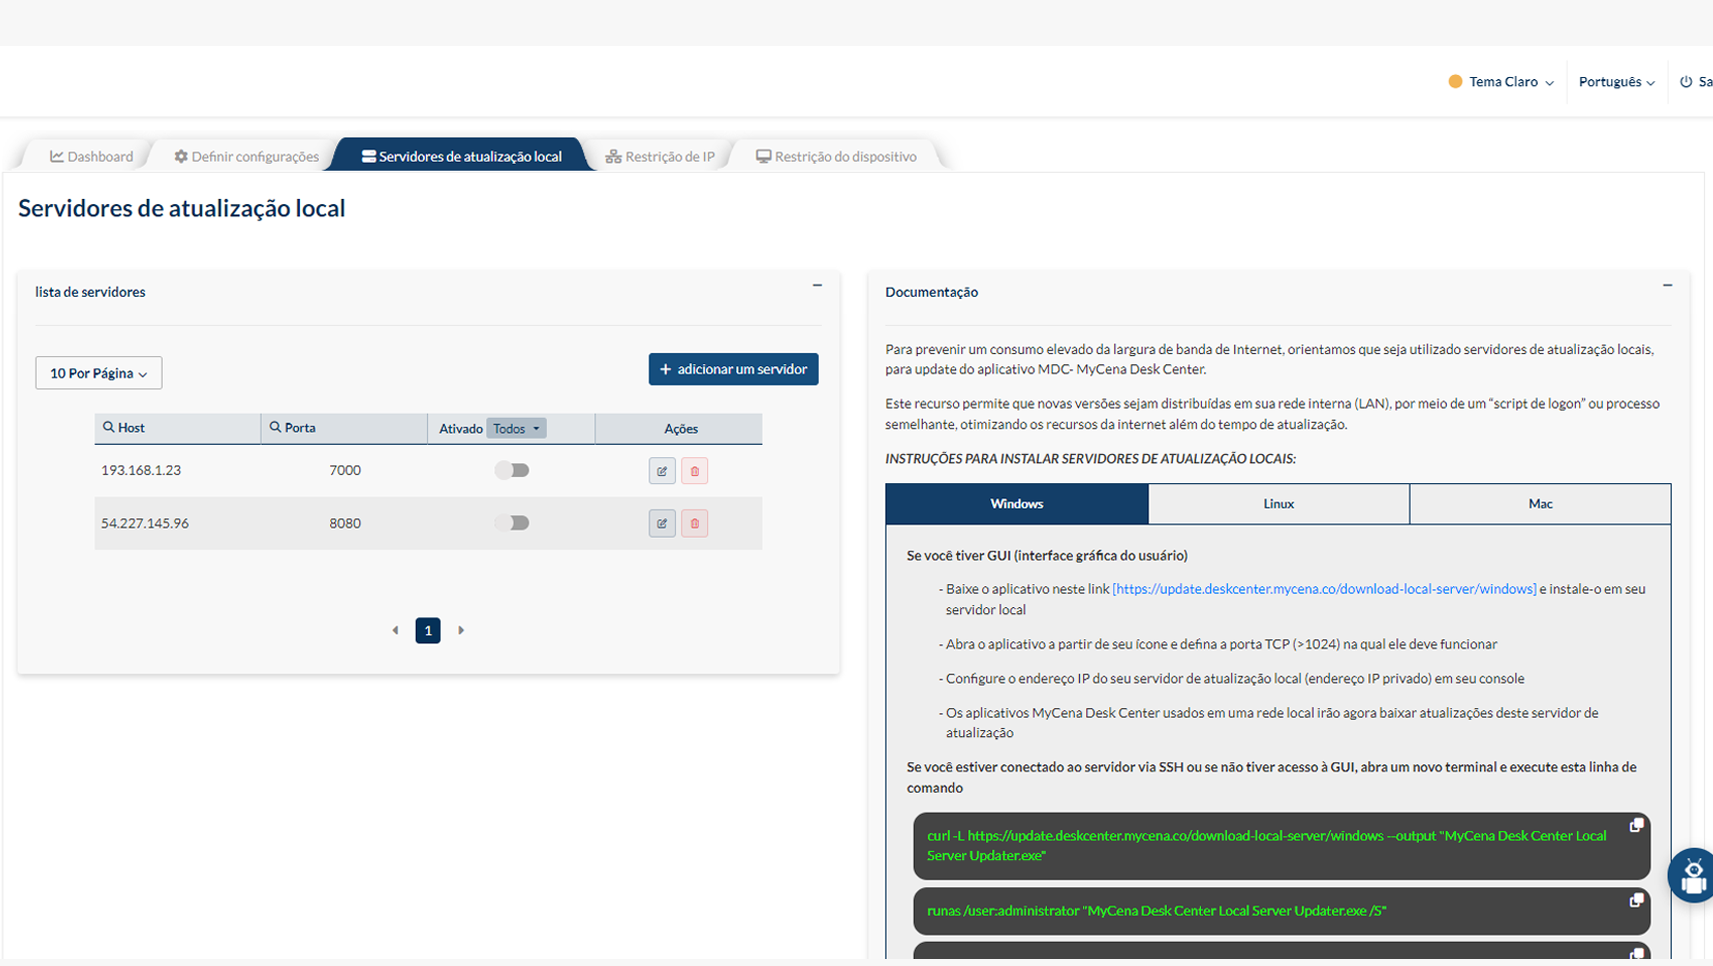Click page number 1 button
1713x966 pixels.
pos(428,630)
